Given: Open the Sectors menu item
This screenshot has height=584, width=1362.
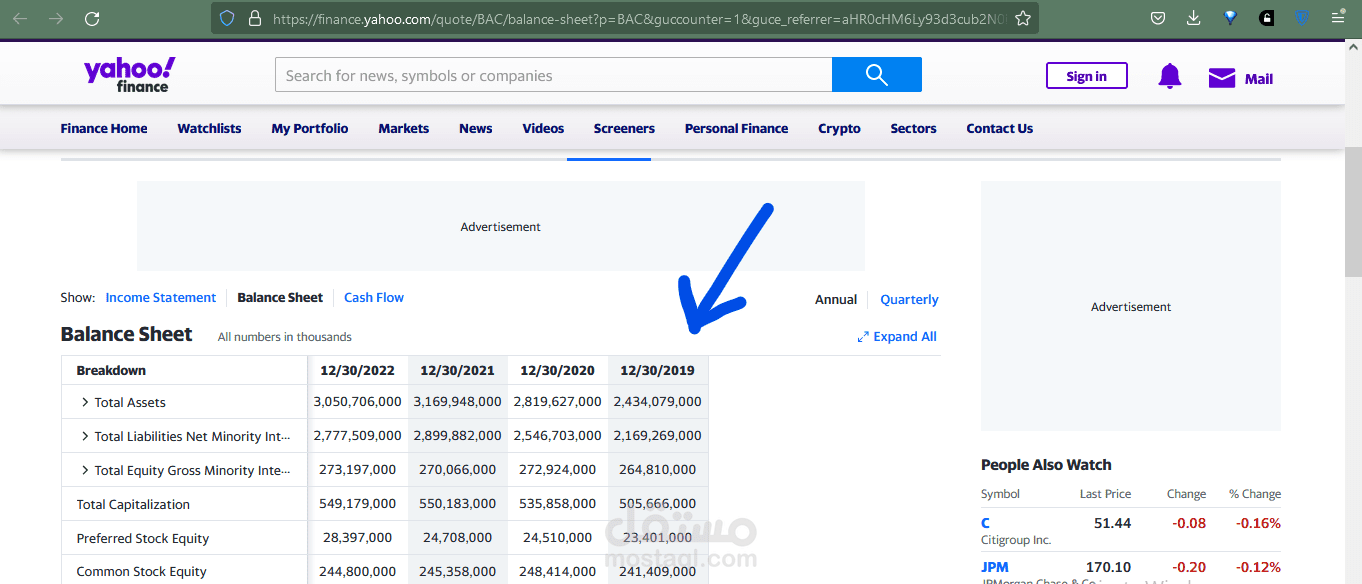Looking at the screenshot, I should pos(913,128).
